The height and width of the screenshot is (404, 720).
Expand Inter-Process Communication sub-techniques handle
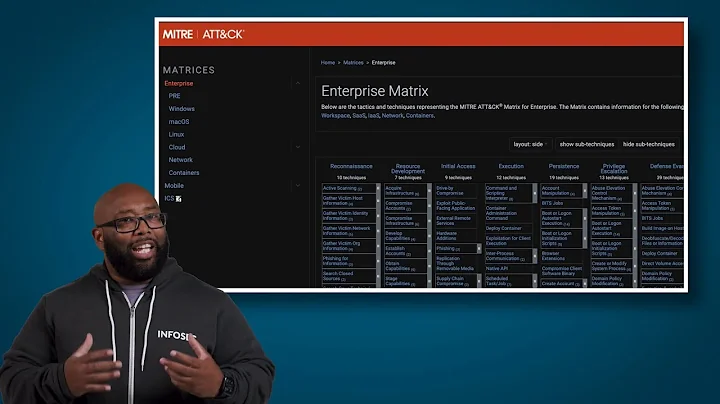point(534,256)
